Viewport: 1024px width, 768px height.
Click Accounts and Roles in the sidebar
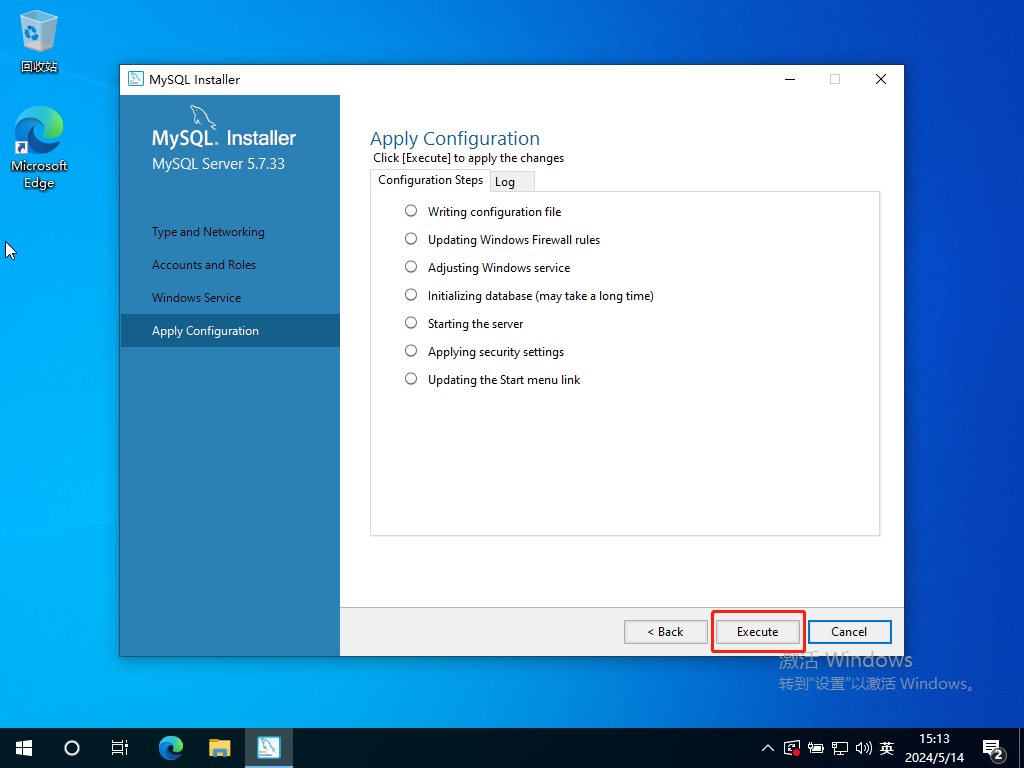[204, 265]
